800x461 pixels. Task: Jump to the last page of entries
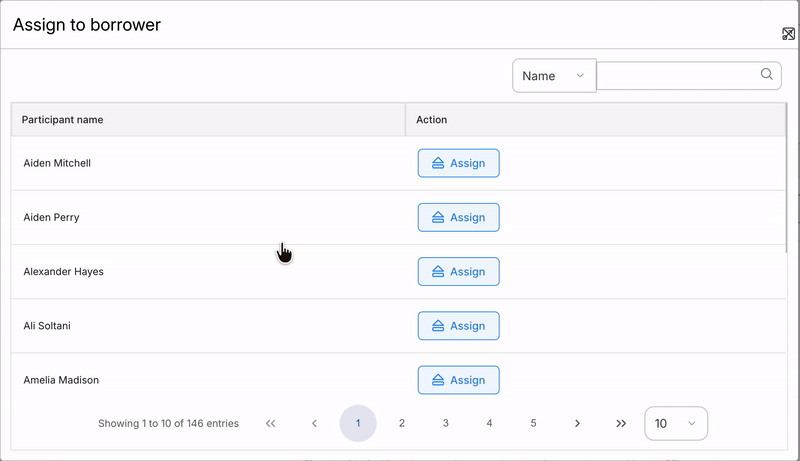[621, 423]
